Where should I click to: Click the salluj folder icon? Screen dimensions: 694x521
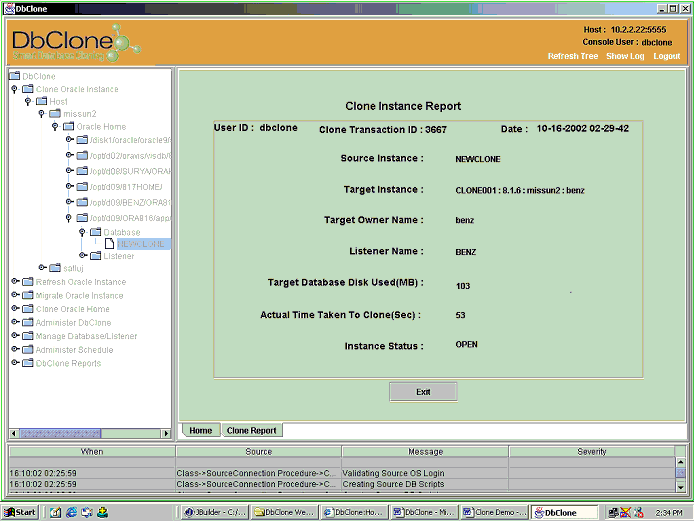55,268
